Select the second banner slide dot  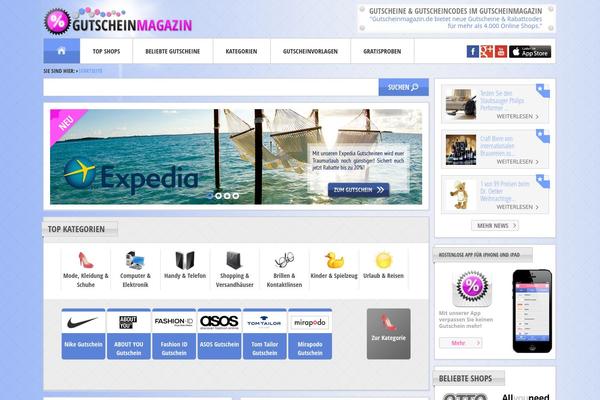click(218, 196)
